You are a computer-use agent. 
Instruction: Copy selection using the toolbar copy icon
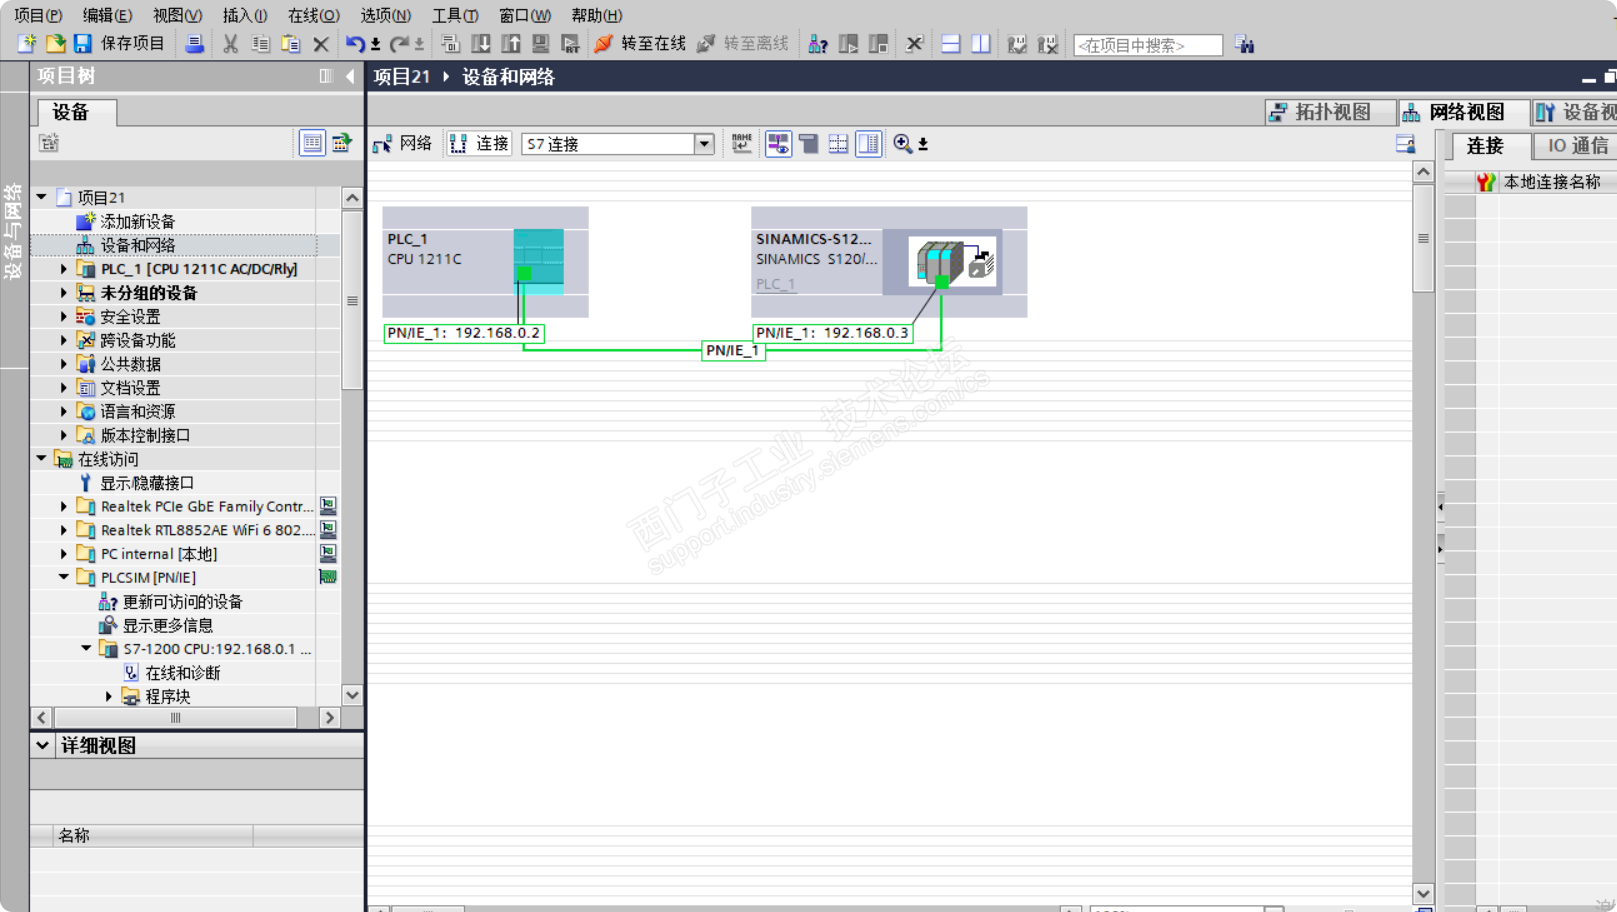pyautogui.click(x=261, y=44)
